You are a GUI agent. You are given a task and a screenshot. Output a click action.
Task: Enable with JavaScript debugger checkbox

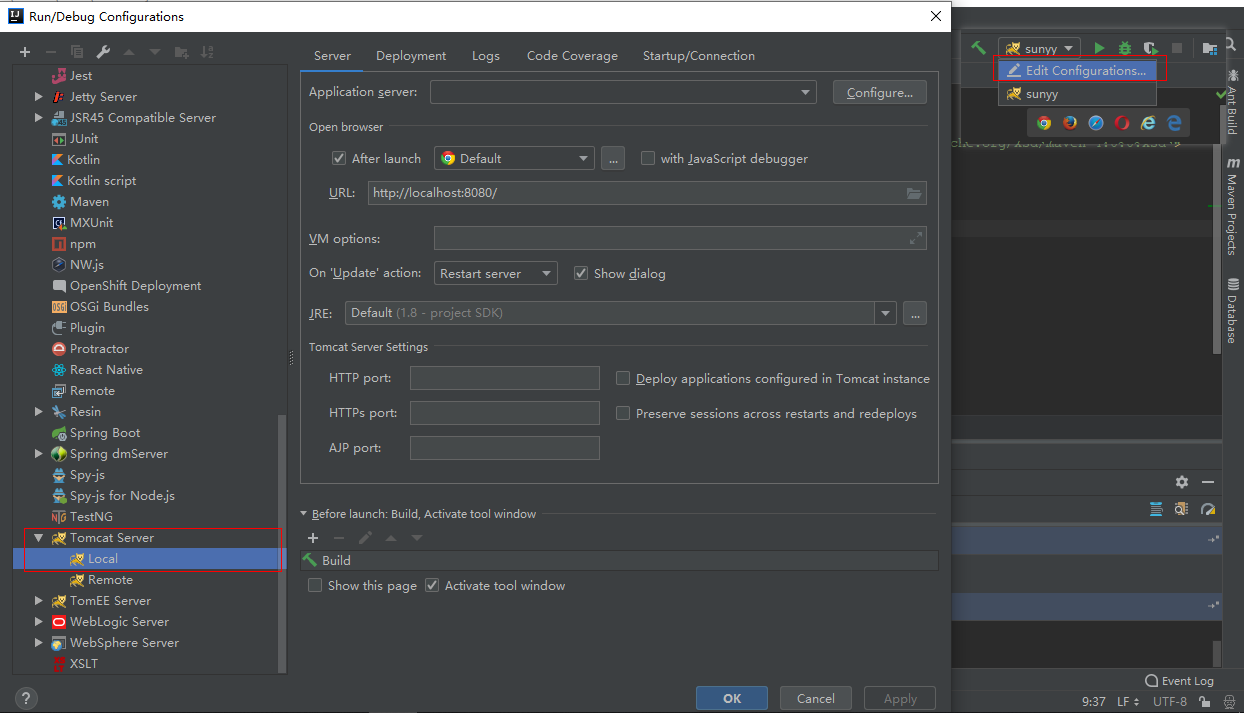[648, 158]
